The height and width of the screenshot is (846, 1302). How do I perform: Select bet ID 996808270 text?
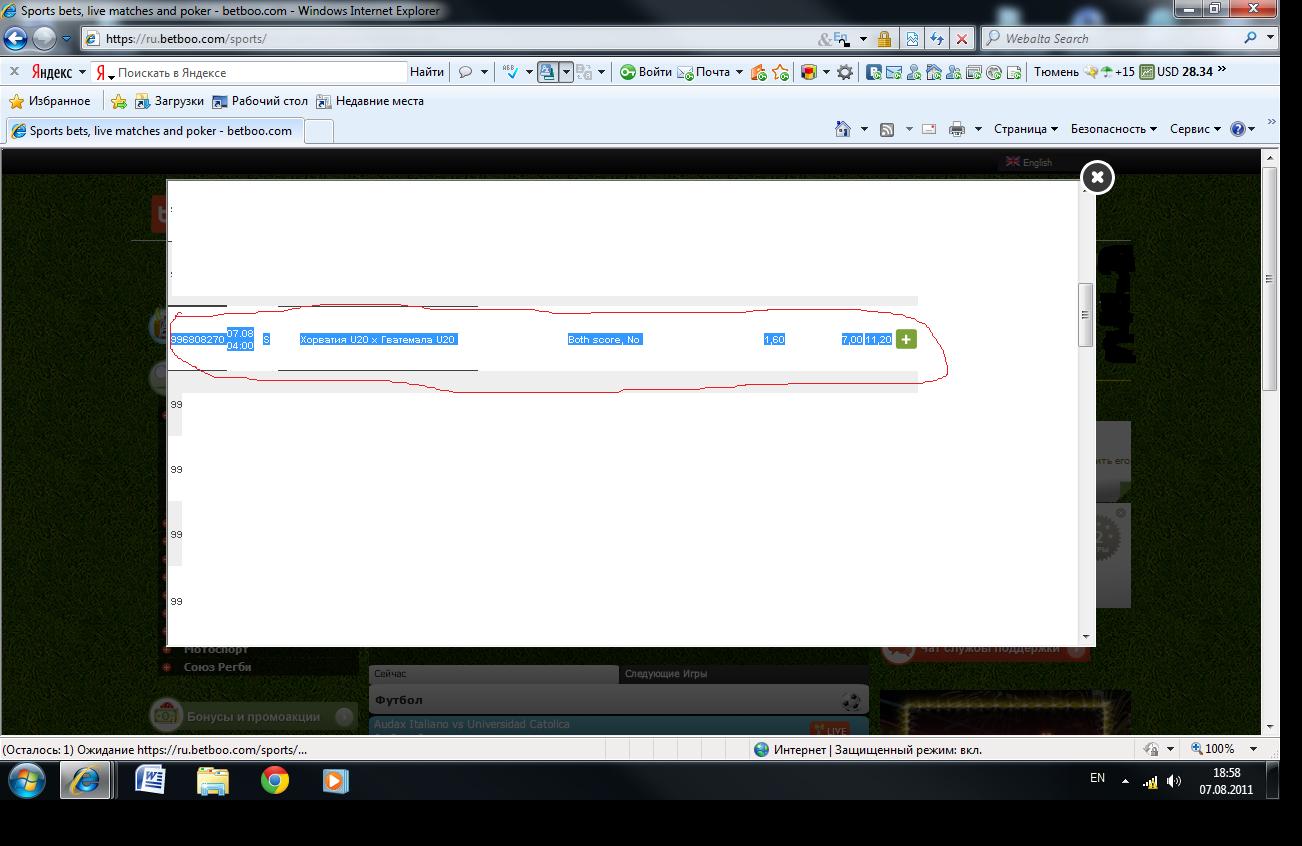pyautogui.click(x=197, y=340)
